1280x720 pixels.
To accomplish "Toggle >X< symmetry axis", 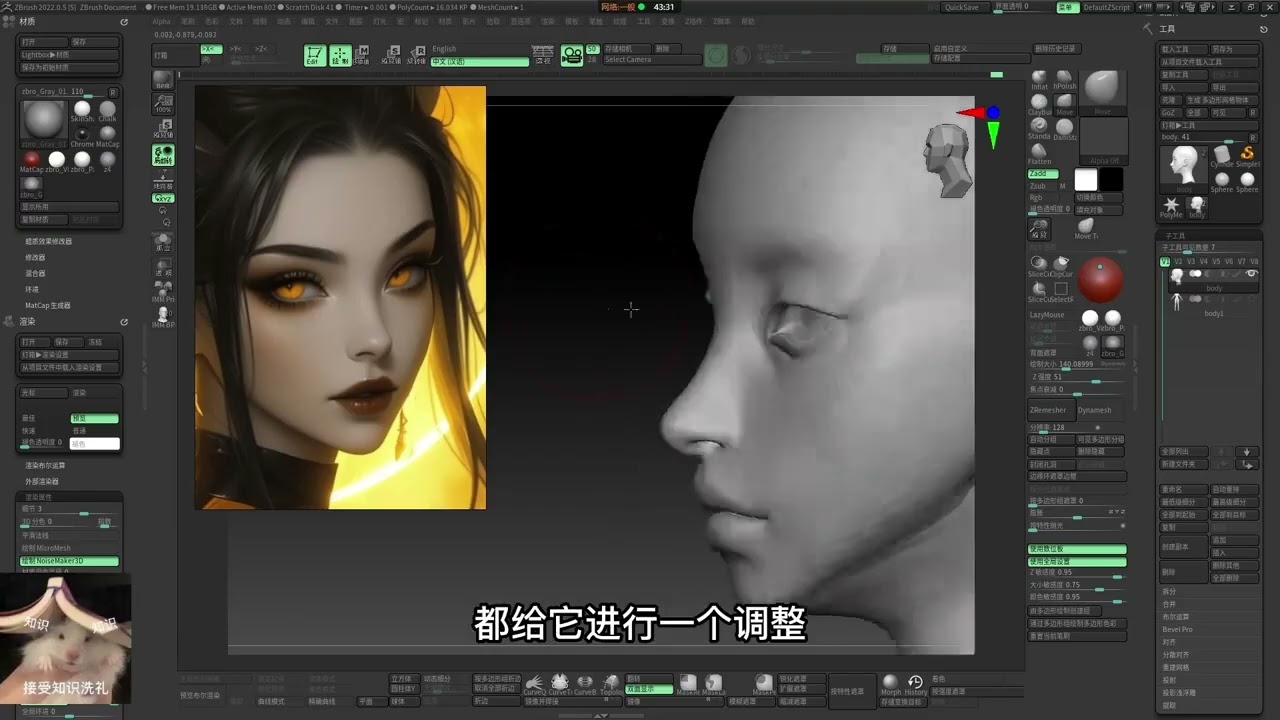I will click(x=211, y=48).
